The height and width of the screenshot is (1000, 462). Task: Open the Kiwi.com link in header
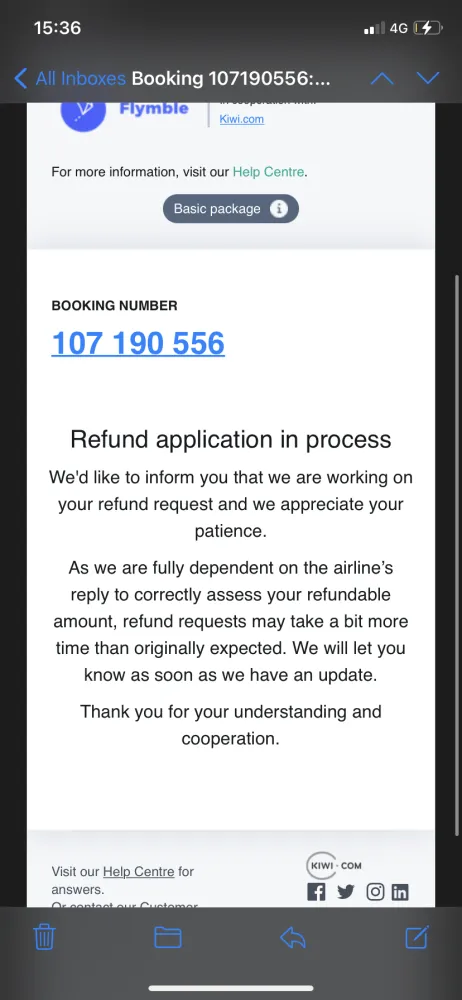pos(241,119)
